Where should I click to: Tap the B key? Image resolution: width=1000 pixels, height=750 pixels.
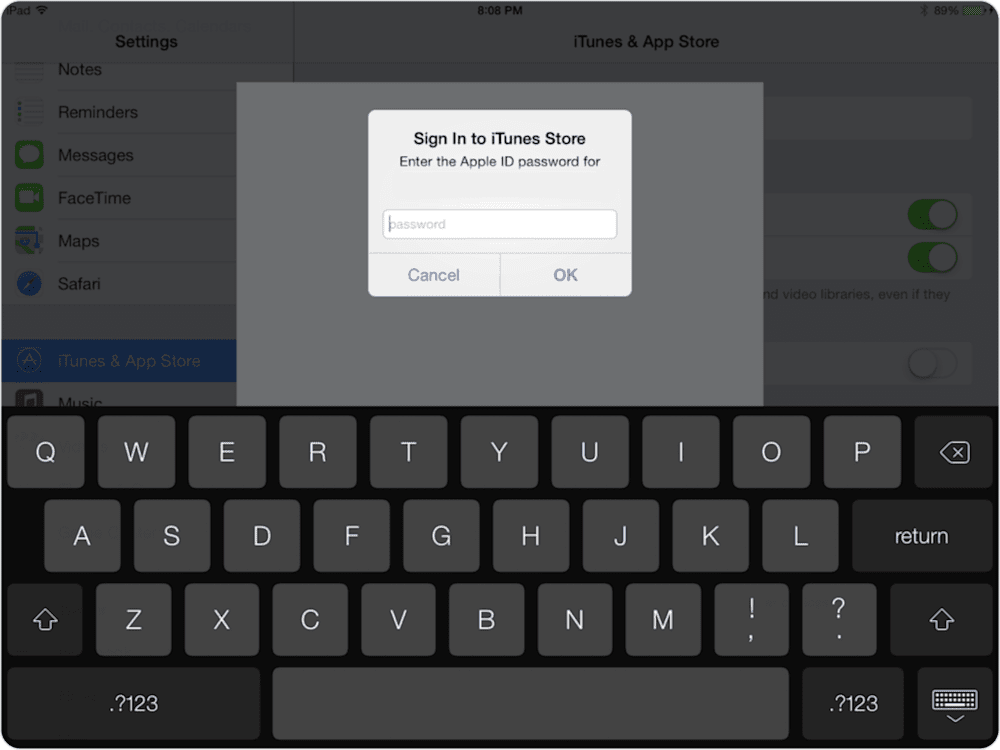coord(487,619)
